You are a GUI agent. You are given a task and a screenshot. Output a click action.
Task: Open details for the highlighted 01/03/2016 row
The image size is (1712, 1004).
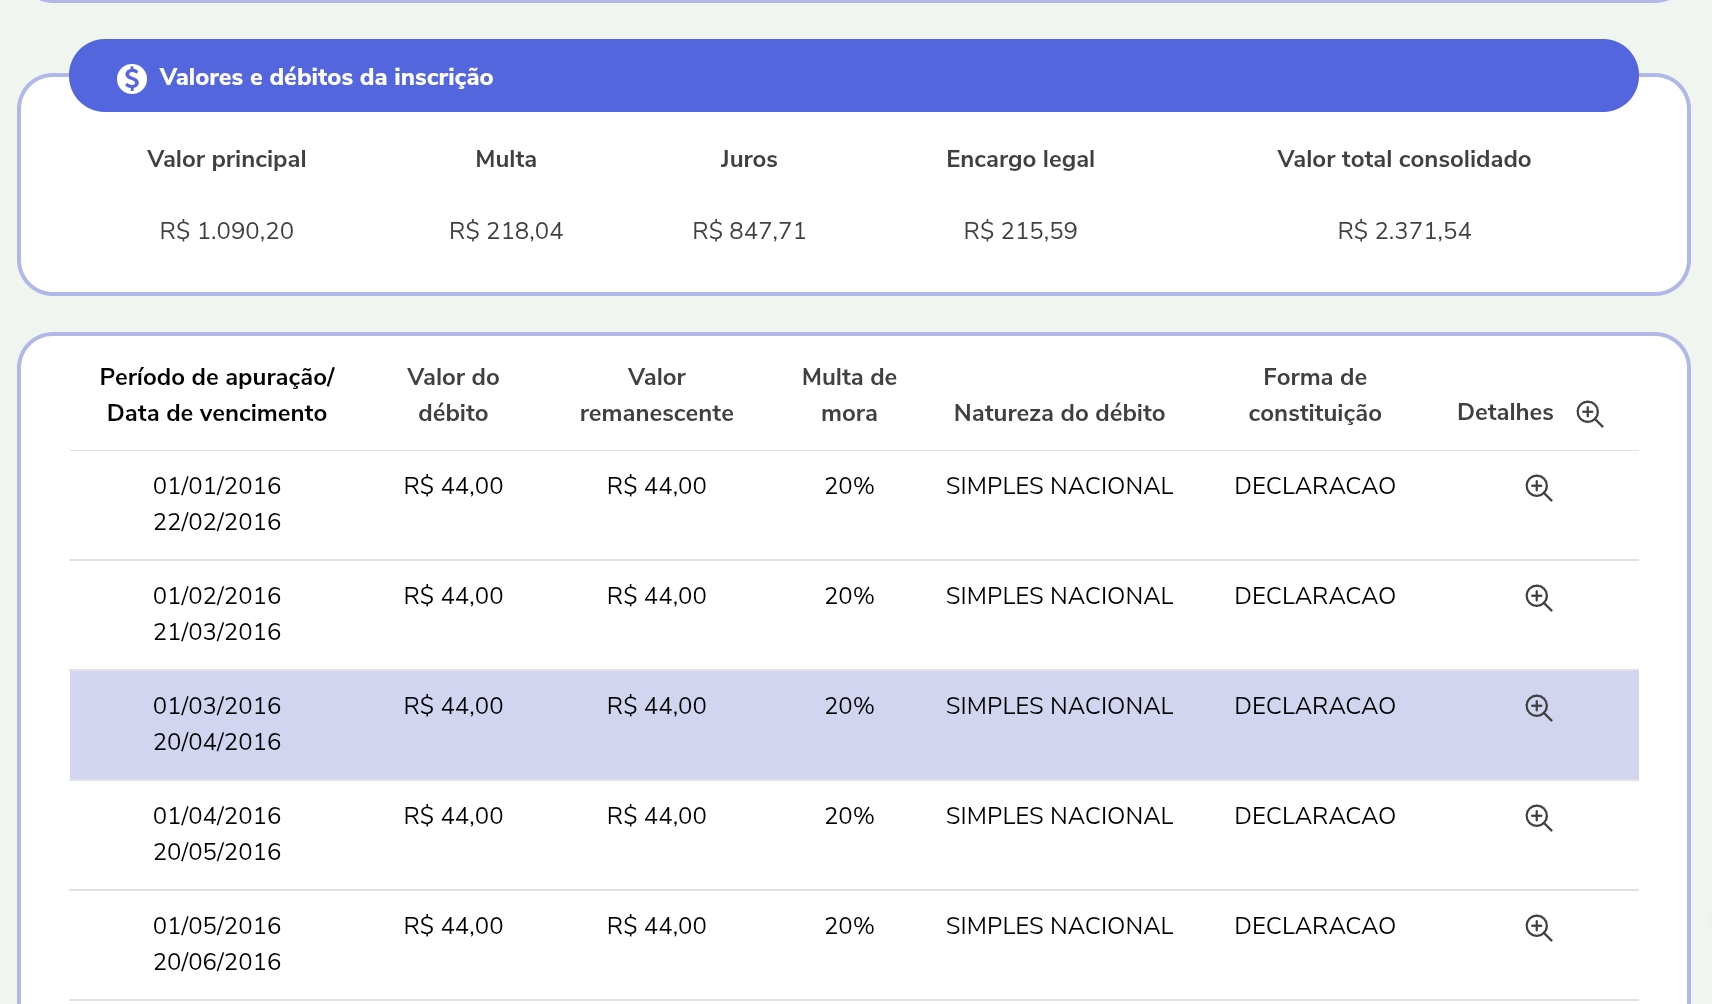point(1538,708)
